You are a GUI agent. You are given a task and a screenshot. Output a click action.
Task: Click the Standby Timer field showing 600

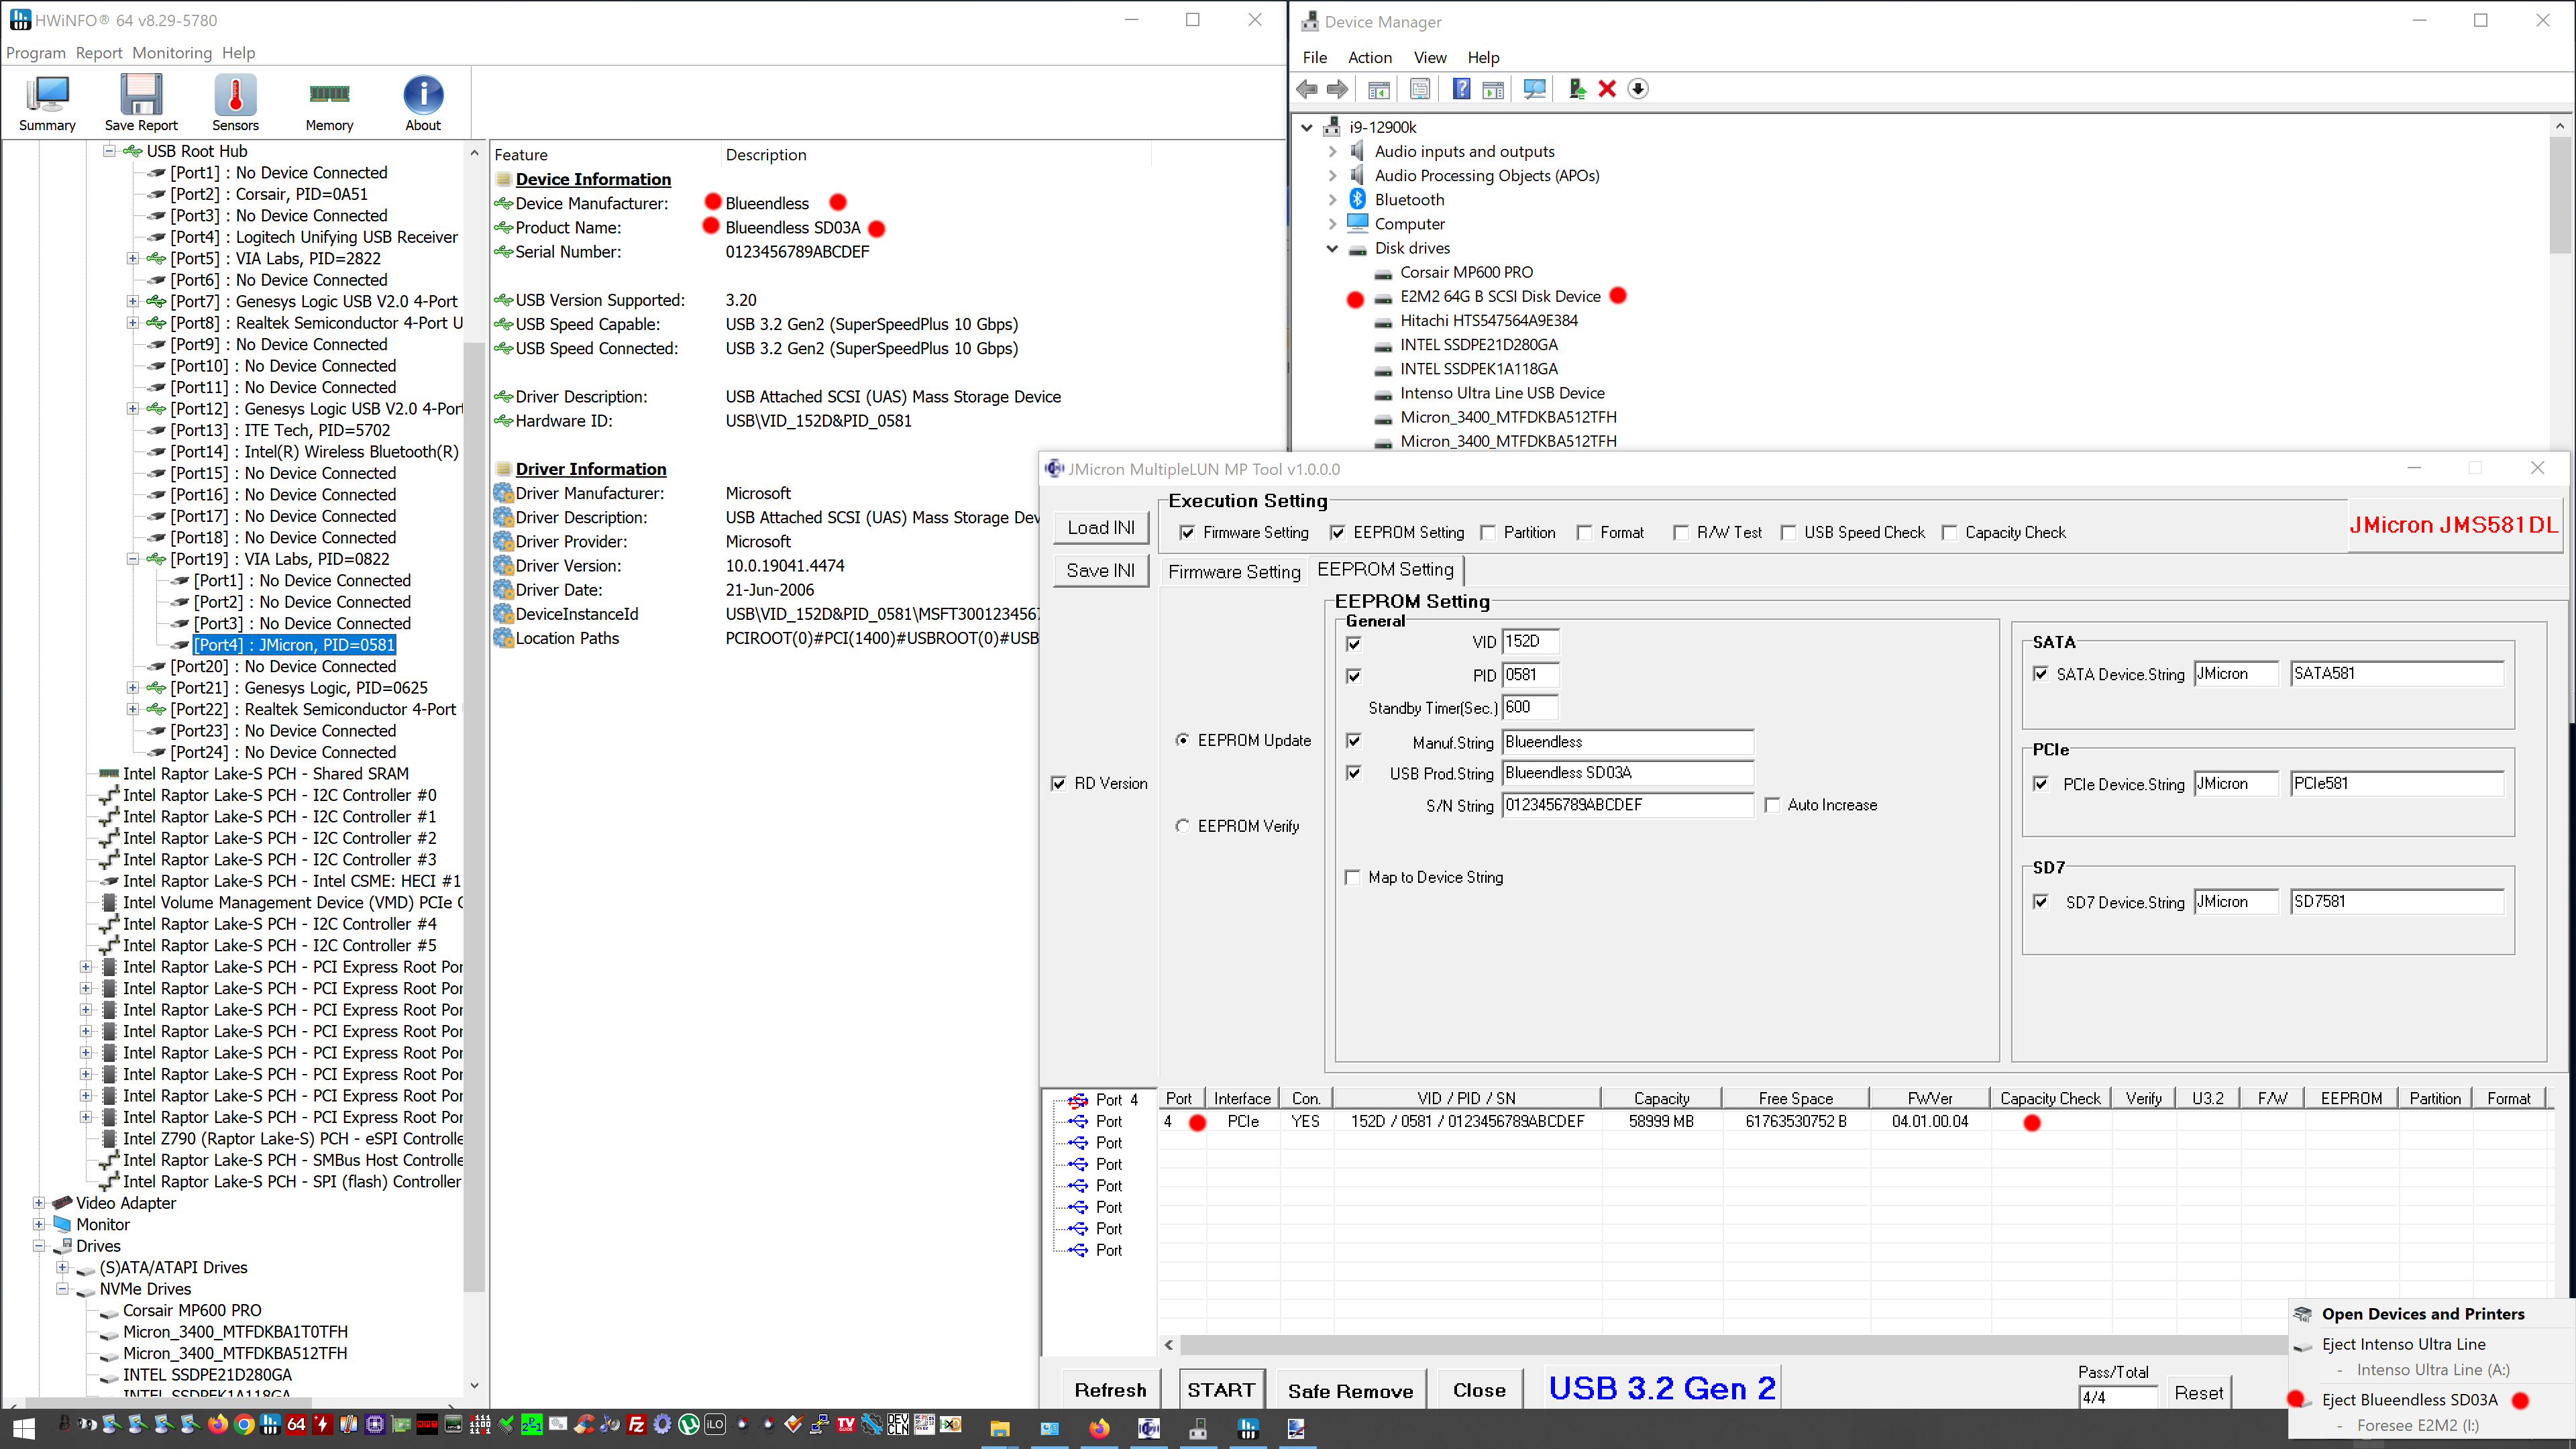click(1529, 707)
